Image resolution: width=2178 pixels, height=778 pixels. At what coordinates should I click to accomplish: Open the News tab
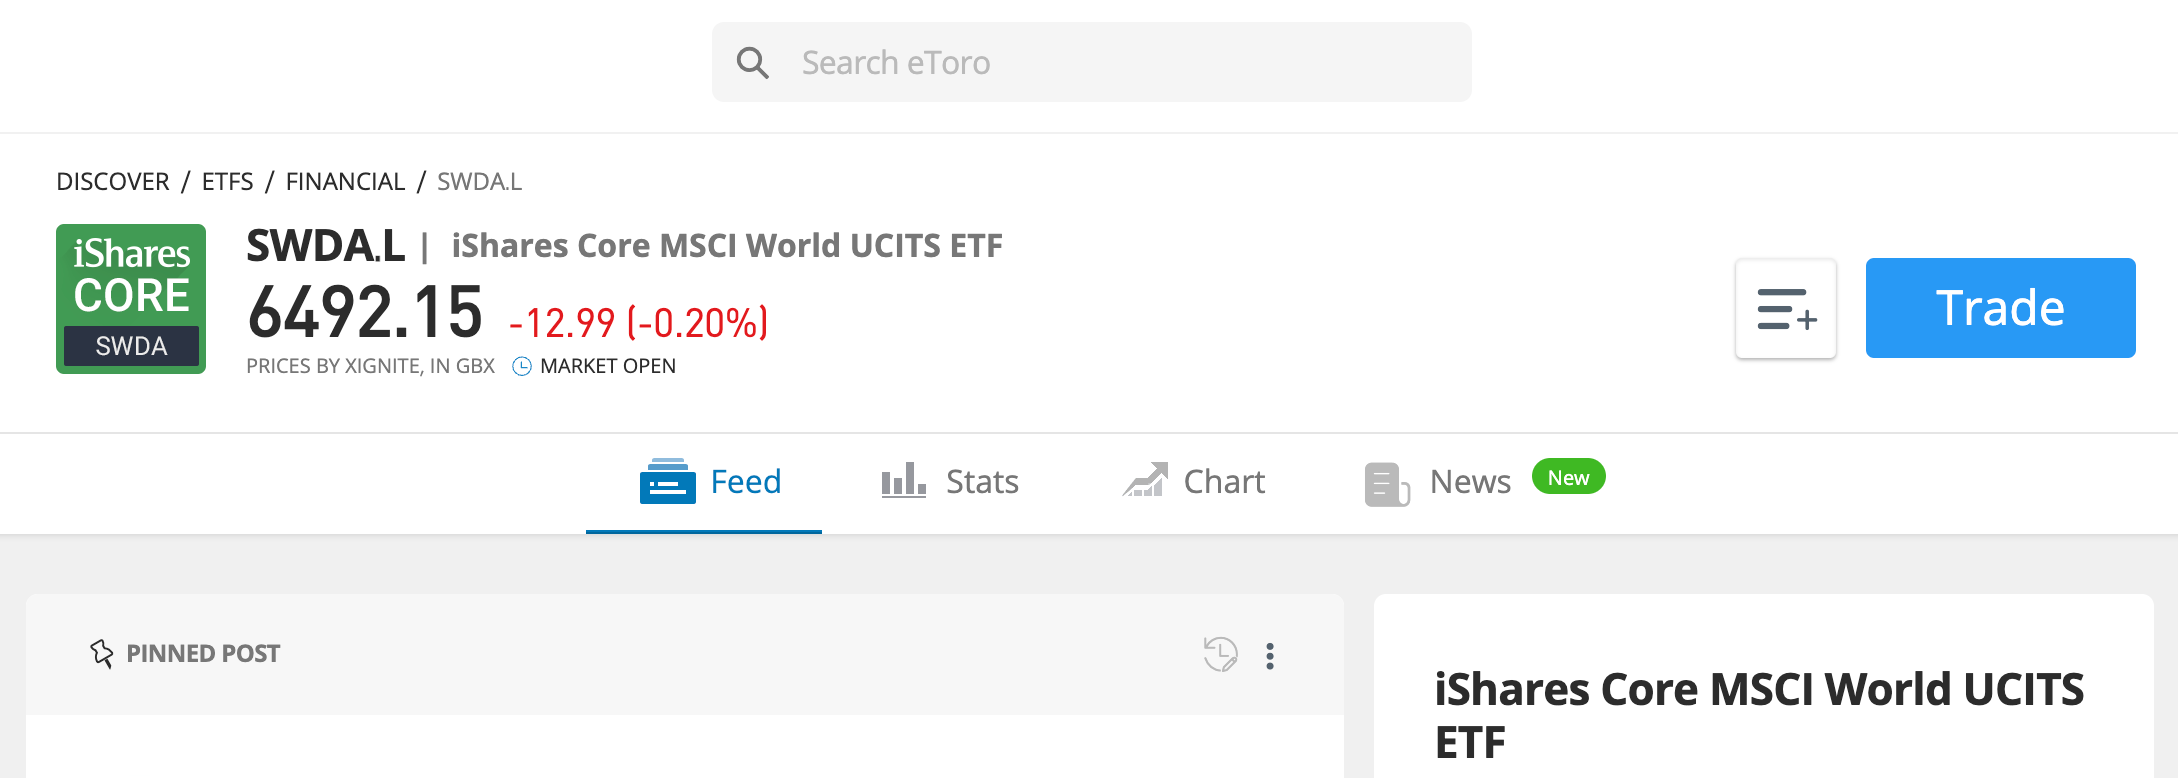(1470, 481)
